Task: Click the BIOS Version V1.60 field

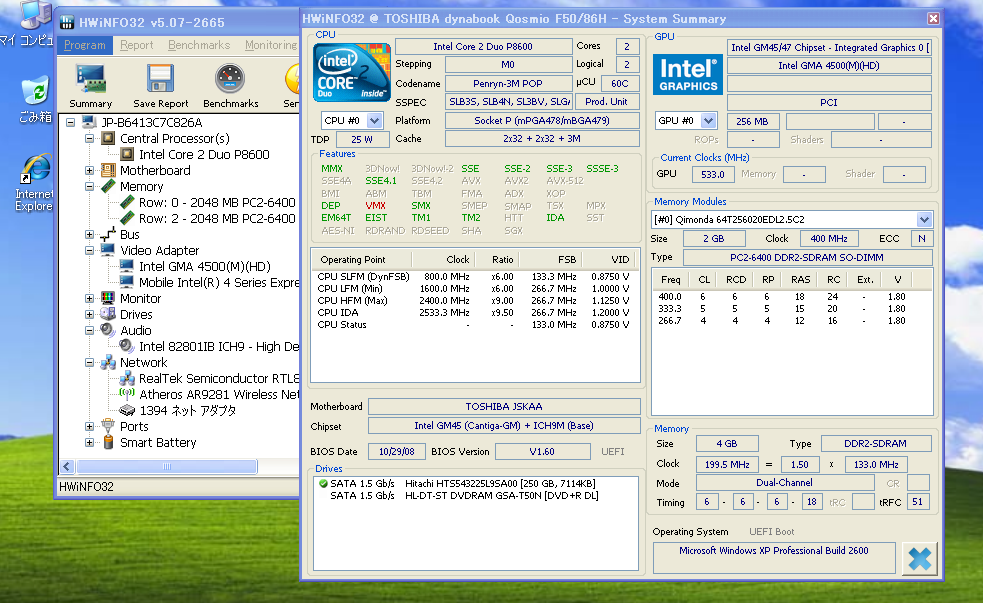Action: coord(542,451)
